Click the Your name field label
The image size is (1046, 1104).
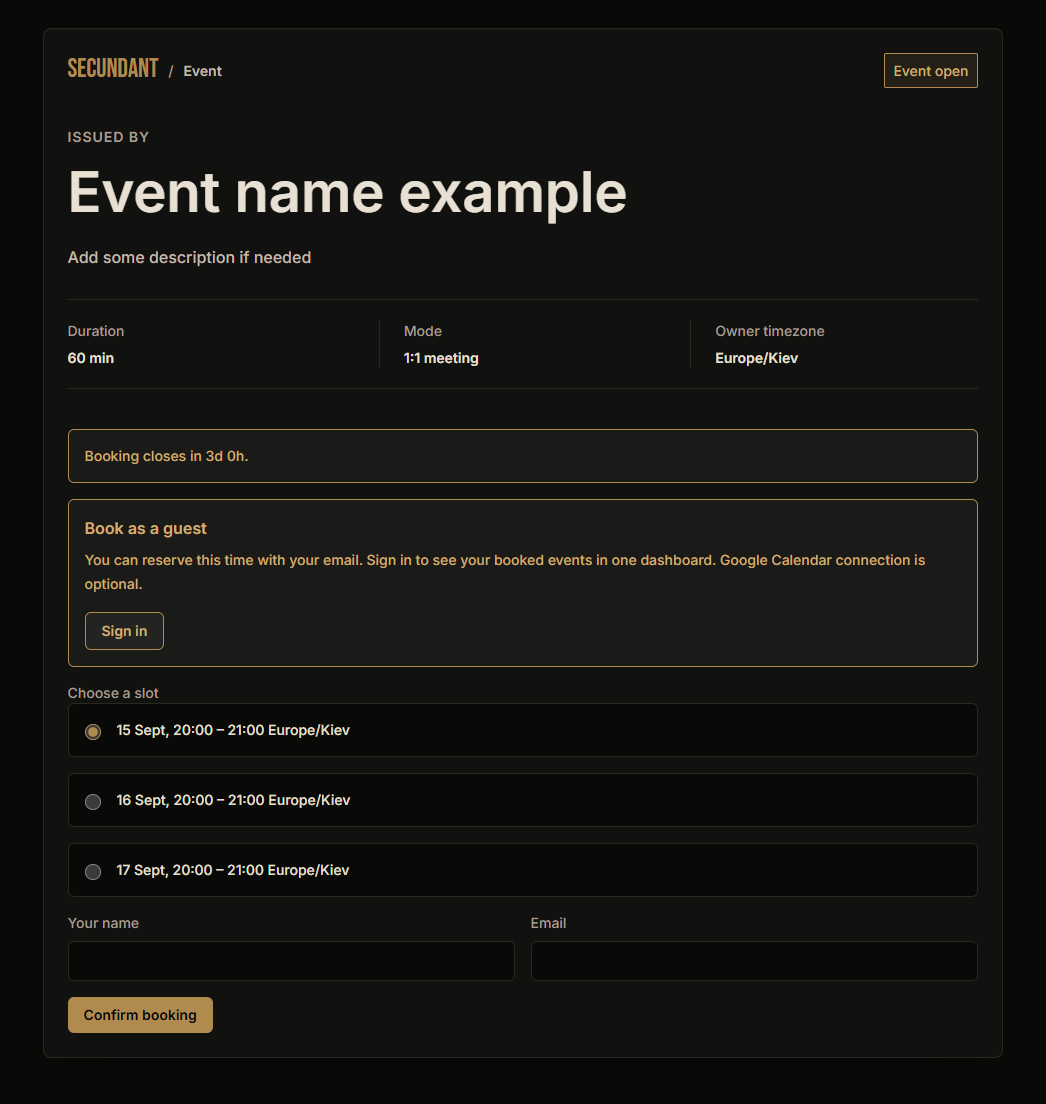click(x=103, y=923)
